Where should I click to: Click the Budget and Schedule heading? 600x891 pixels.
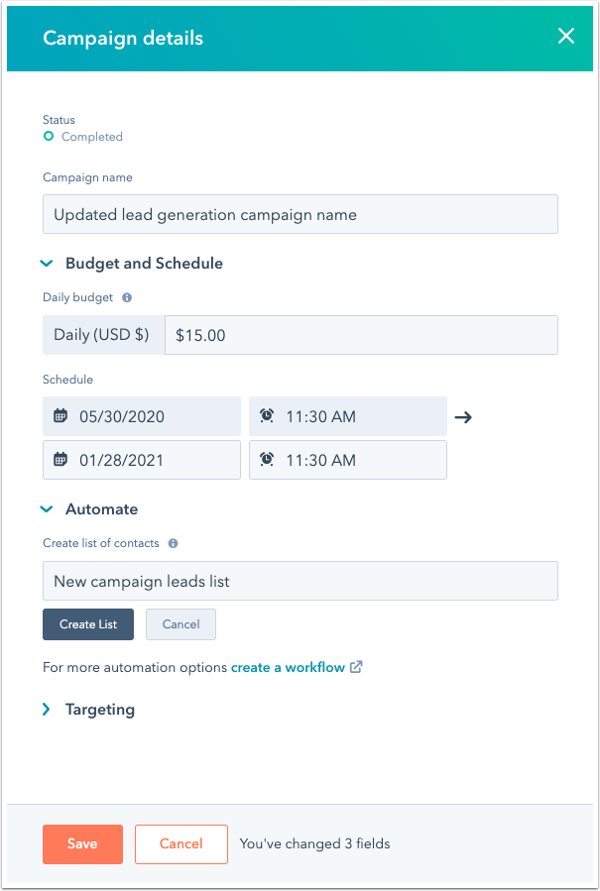(144, 263)
